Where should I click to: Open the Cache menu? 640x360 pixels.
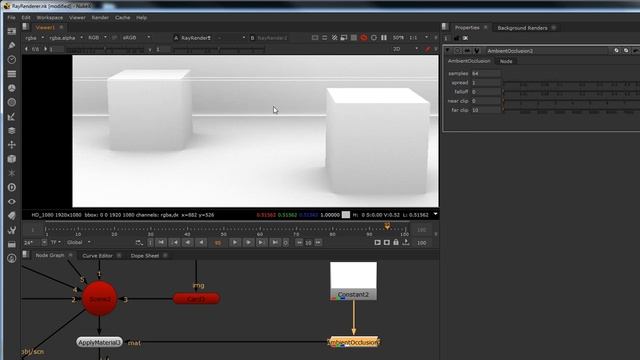coord(122,18)
